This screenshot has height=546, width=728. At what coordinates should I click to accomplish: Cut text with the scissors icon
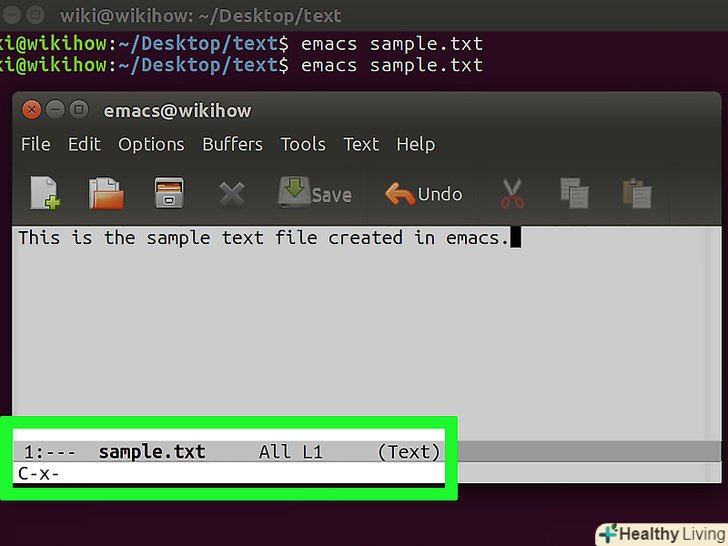pos(512,193)
